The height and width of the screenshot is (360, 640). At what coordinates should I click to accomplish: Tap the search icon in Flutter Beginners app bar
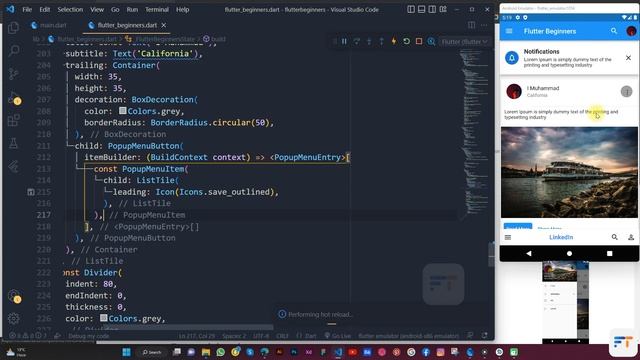[614, 31]
